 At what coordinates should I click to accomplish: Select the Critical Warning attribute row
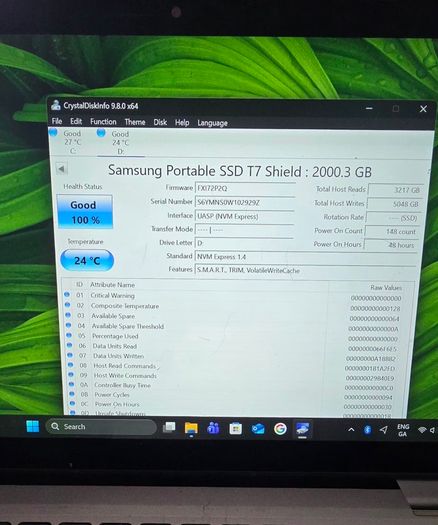click(x=233, y=296)
